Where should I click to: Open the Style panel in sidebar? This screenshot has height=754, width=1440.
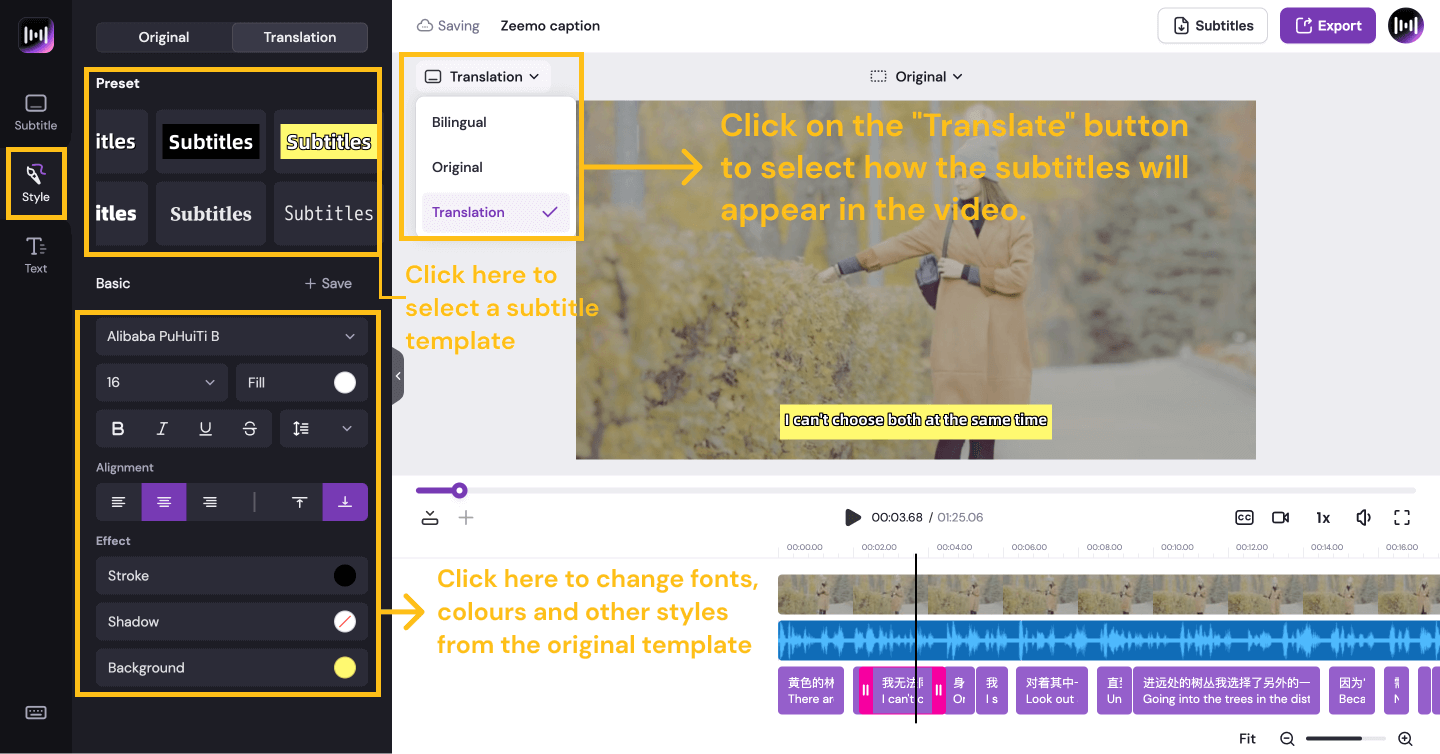[x=36, y=183]
